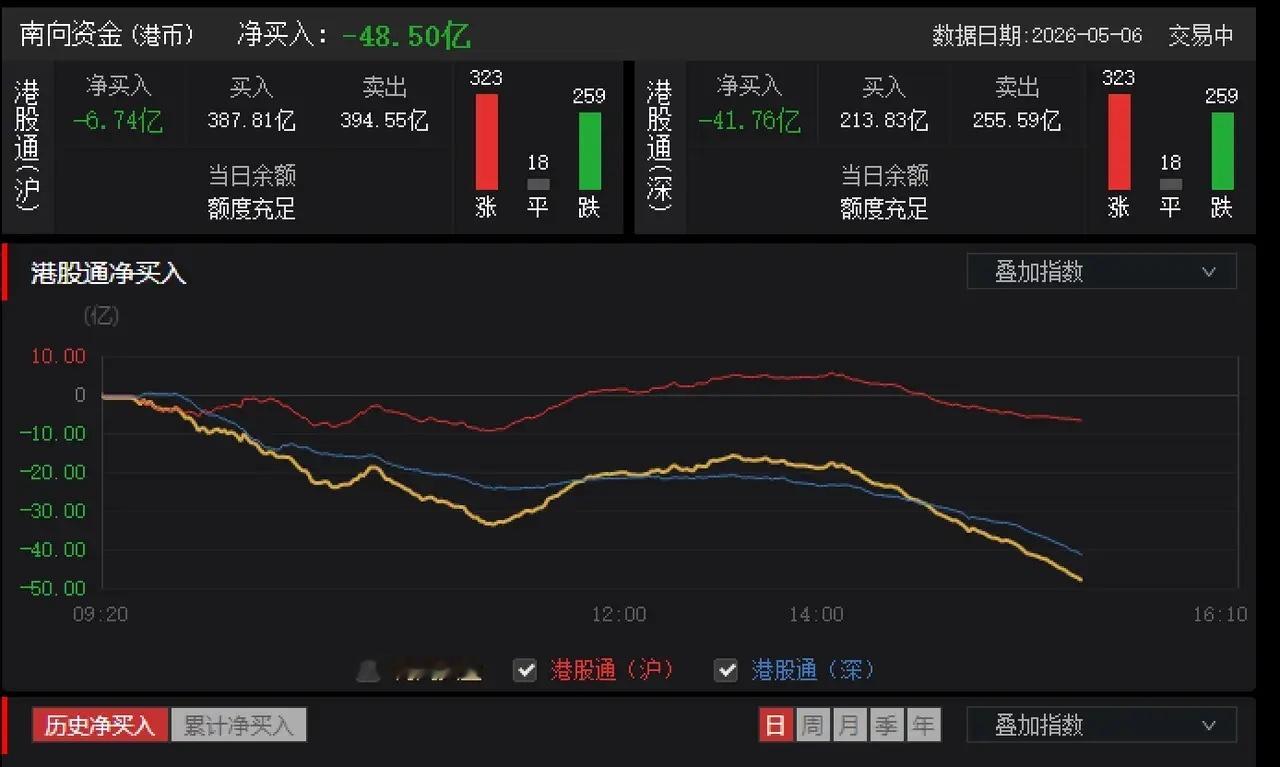This screenshot has height=767, width=1280.
Task: Select the 季 period button
Action: tap(886, 725)
